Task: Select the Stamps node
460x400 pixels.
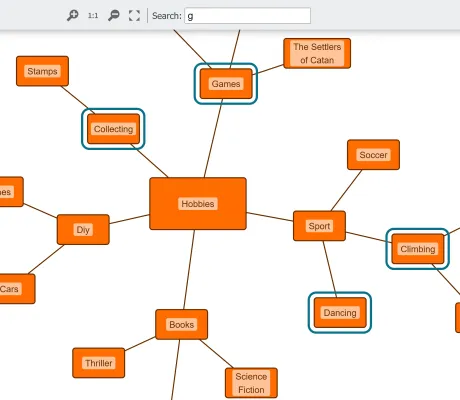Action: pos(42,71)
